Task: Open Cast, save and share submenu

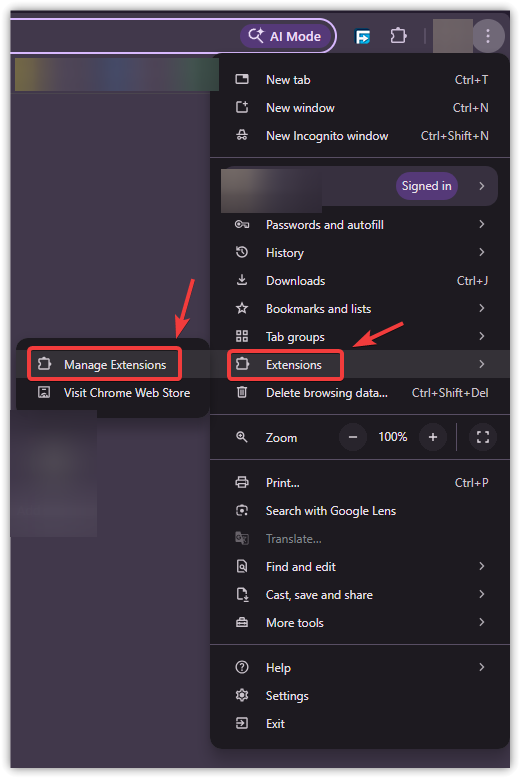Action: coord(360,594)
